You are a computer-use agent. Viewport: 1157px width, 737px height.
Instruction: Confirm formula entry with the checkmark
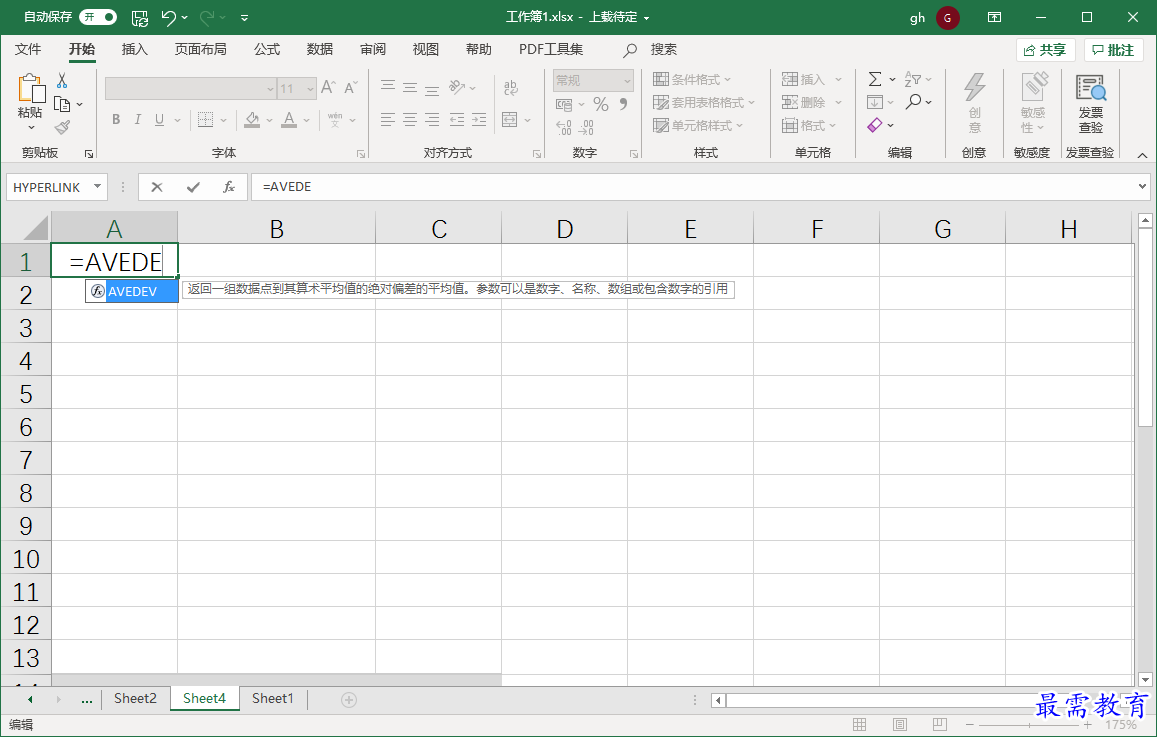(x=193, y=187)
